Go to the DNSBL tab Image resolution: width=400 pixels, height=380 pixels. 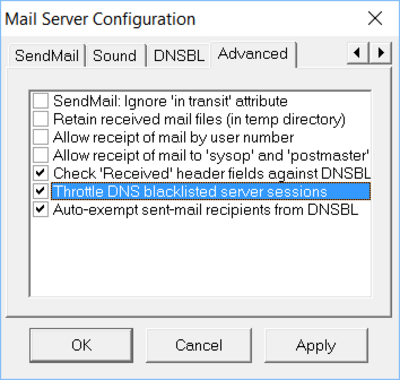(179, 56)
